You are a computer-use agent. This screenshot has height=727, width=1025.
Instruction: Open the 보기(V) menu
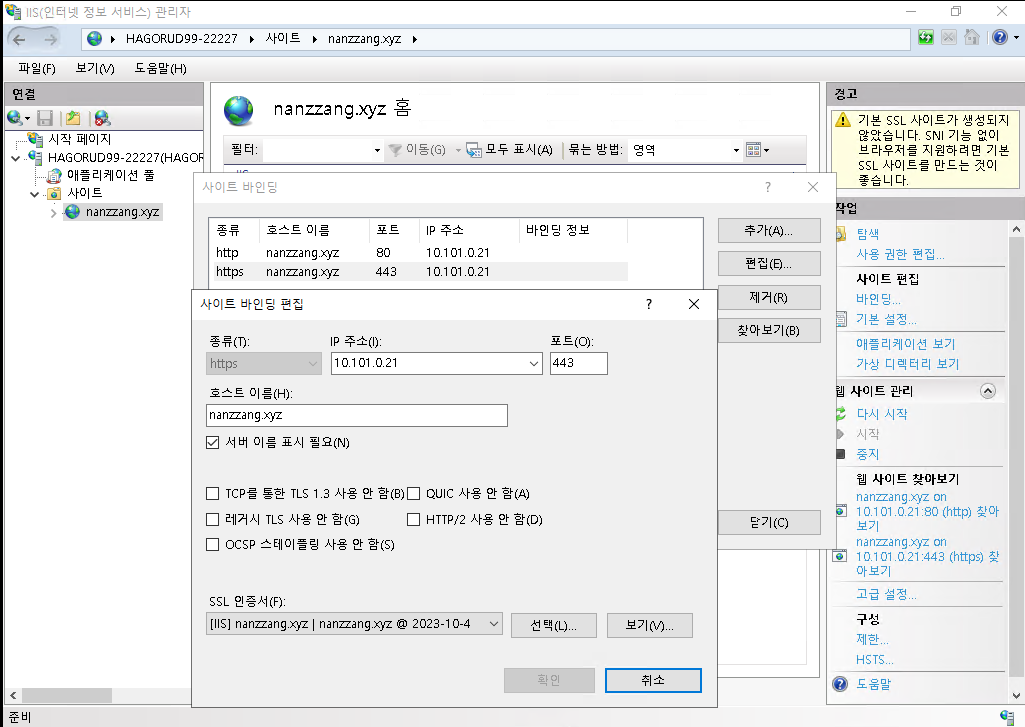coord(95,68)
